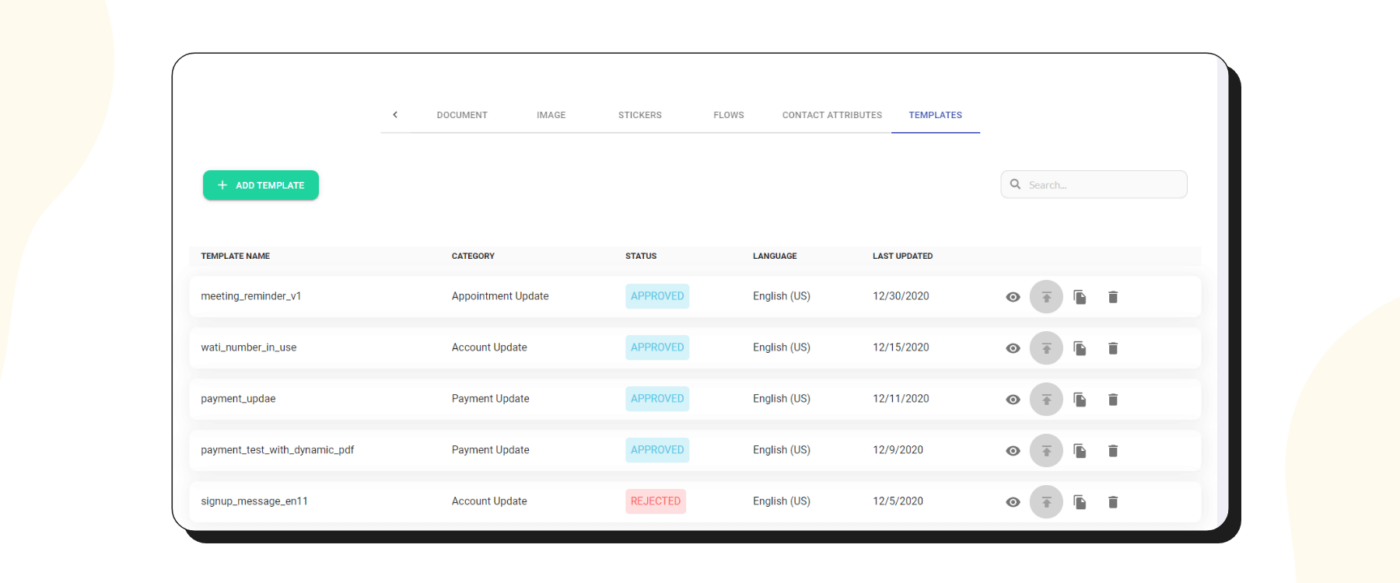
Task: Open the Flows tab
Action: pos(729,115)
